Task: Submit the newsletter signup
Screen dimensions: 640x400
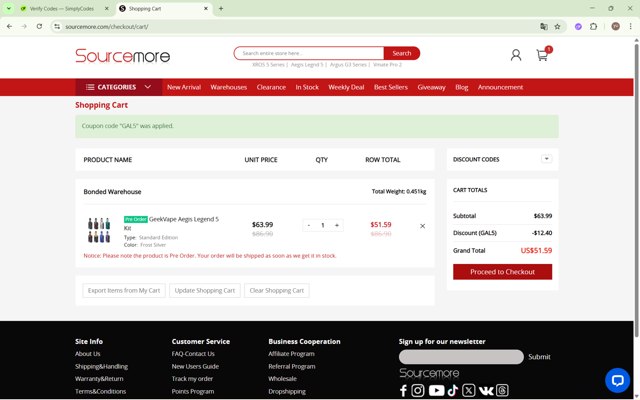Action: click(539, 357)
